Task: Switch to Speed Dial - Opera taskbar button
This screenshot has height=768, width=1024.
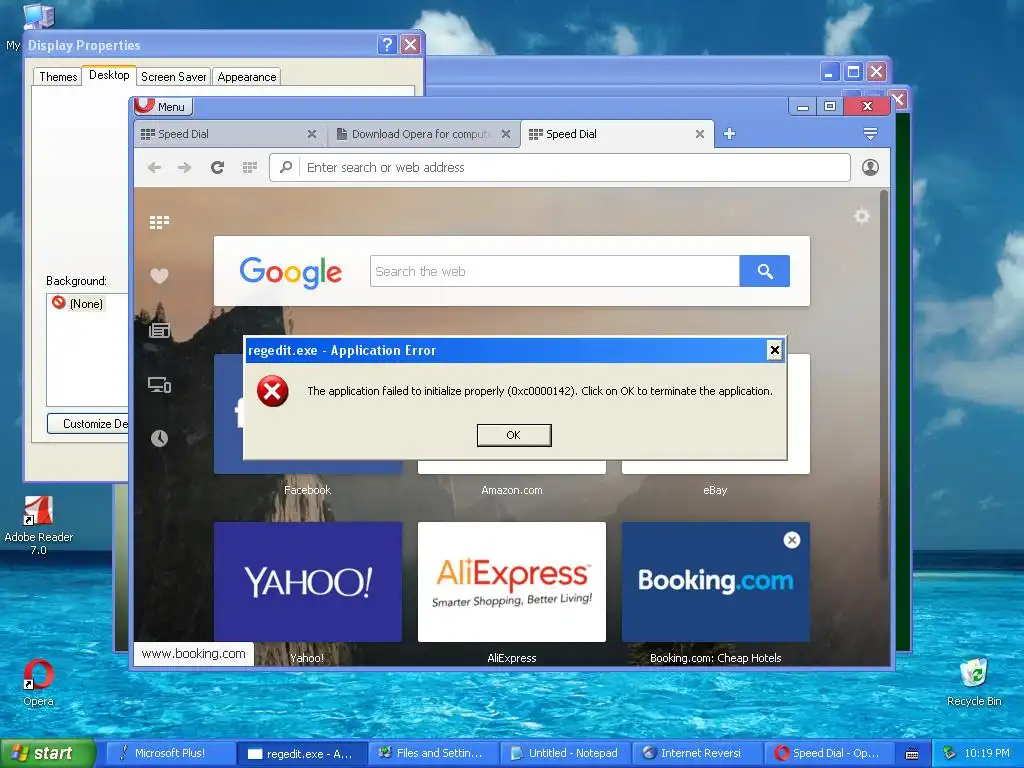Action: (x=829, y=753)
